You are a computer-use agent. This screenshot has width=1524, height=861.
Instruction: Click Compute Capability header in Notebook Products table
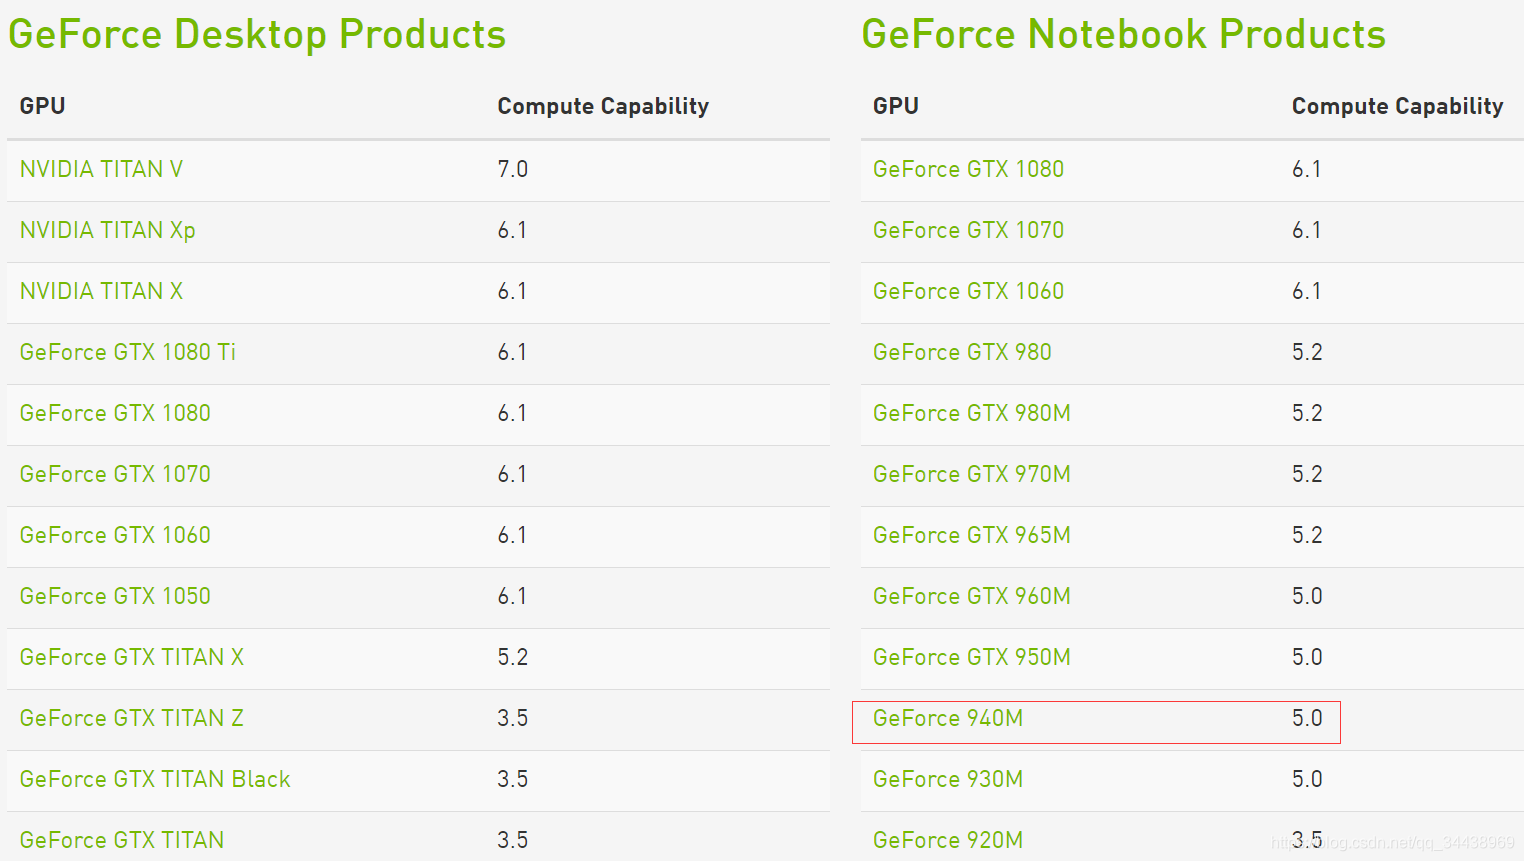pyautogui.click(x=1397, y=106)
